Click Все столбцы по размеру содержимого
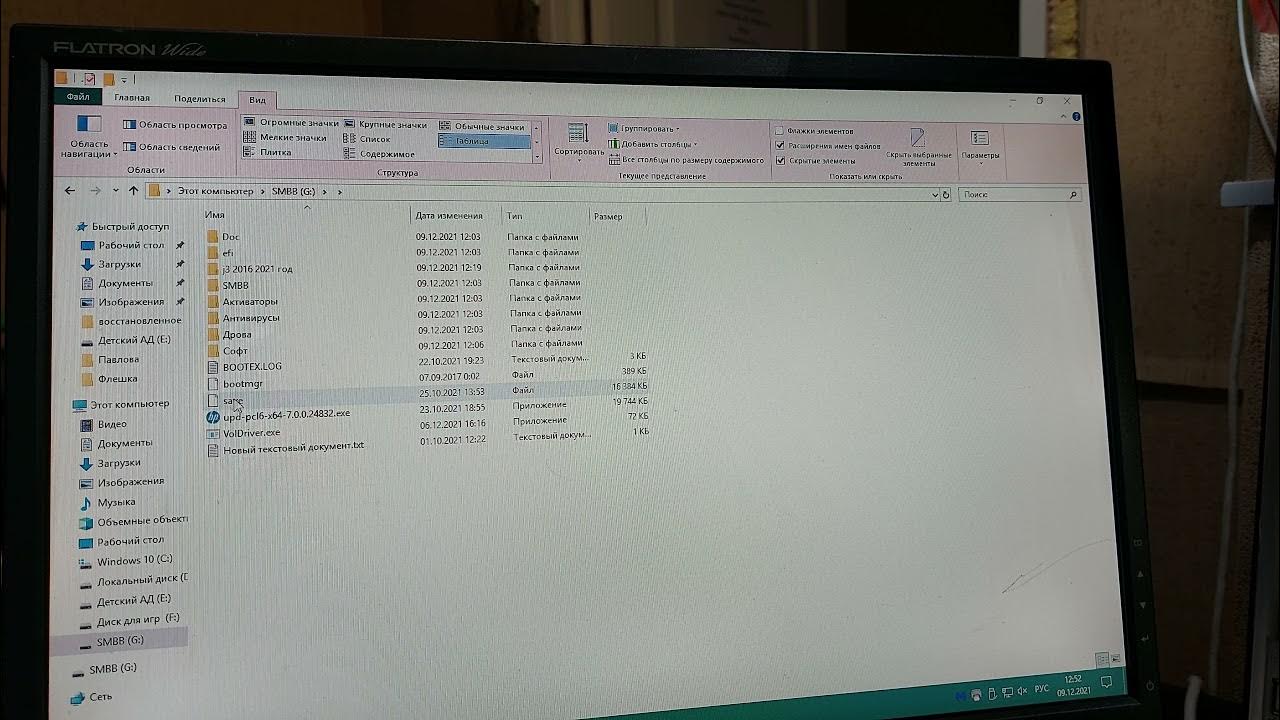The width and height of the screenshot is (1280, 720). [685, 160]
